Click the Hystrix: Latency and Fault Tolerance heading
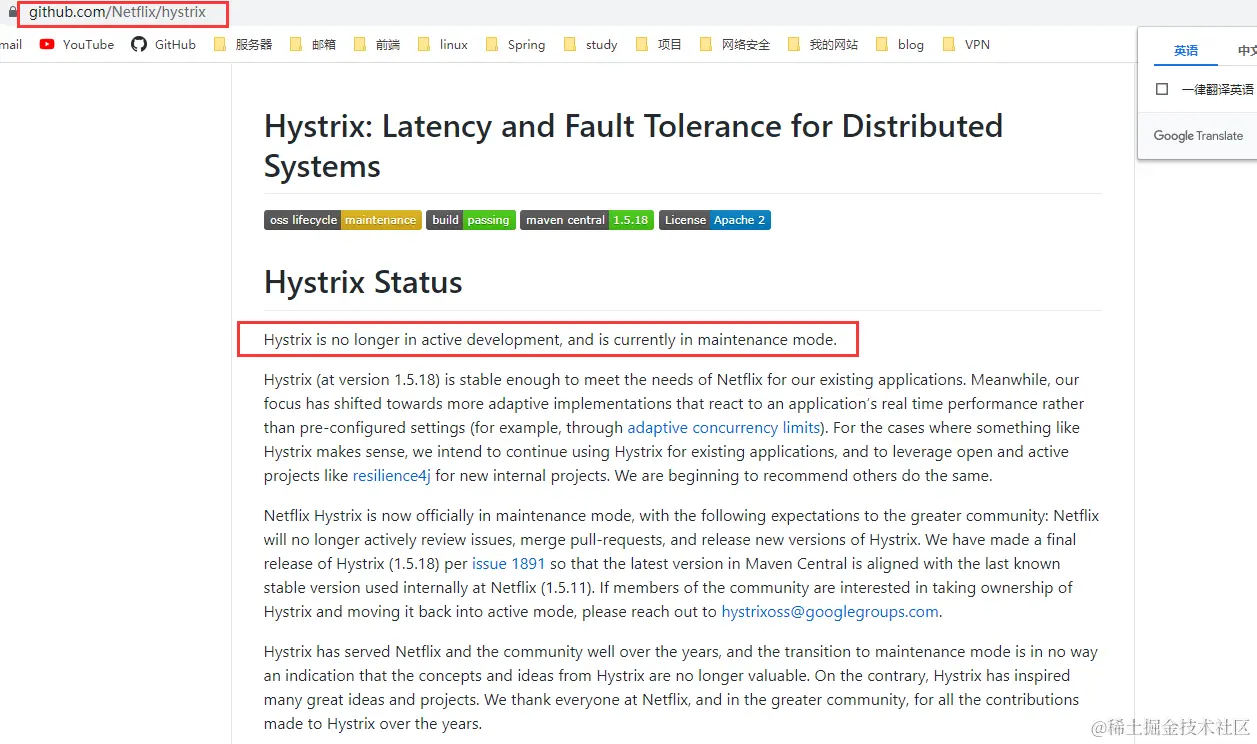The height and width of the screenshot is (744, 1257). [x=633, y=146]
